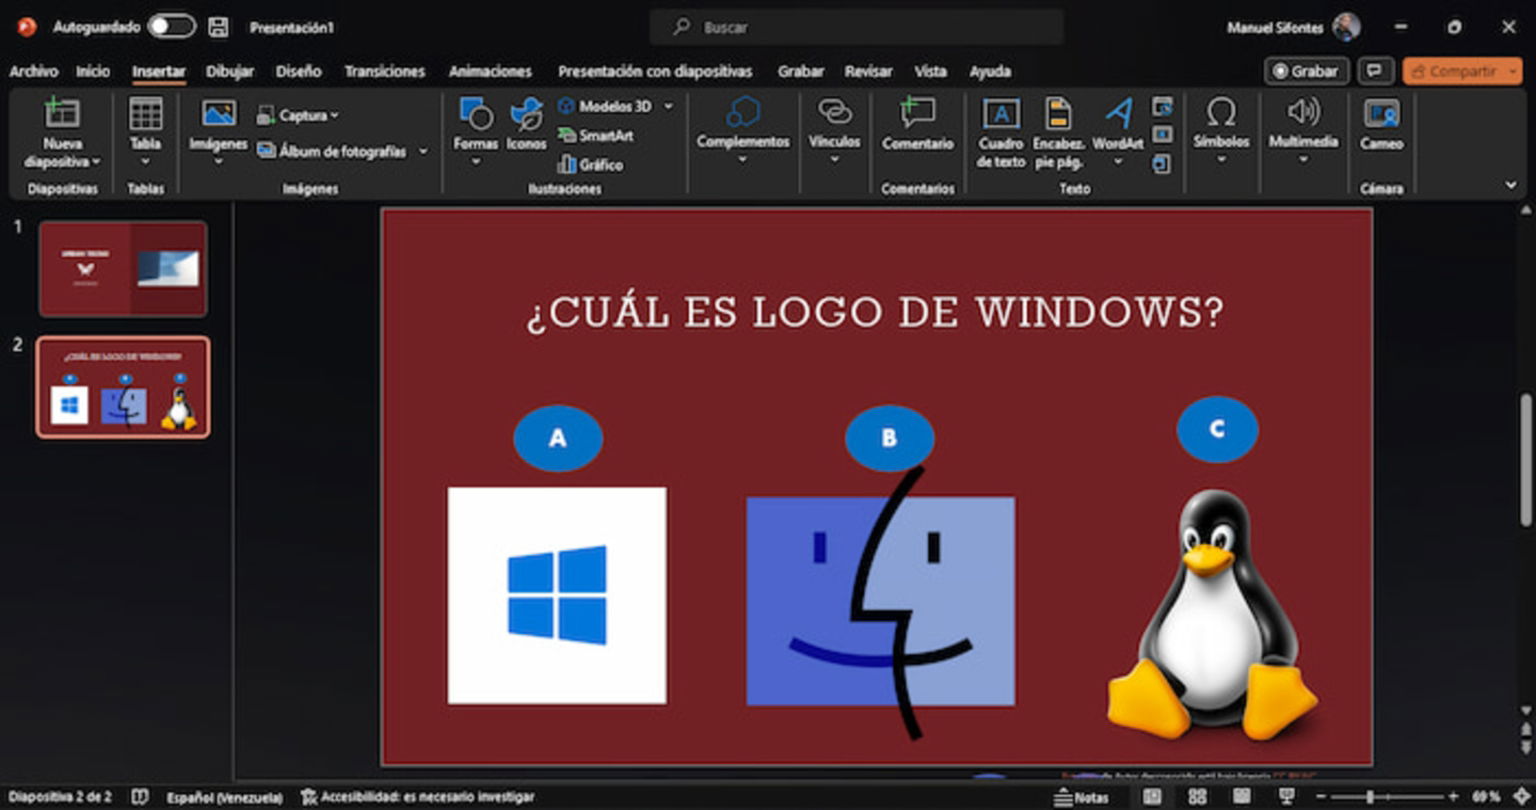
Task: Switch to normal view in status bar
Action: tap(1152, 797)
